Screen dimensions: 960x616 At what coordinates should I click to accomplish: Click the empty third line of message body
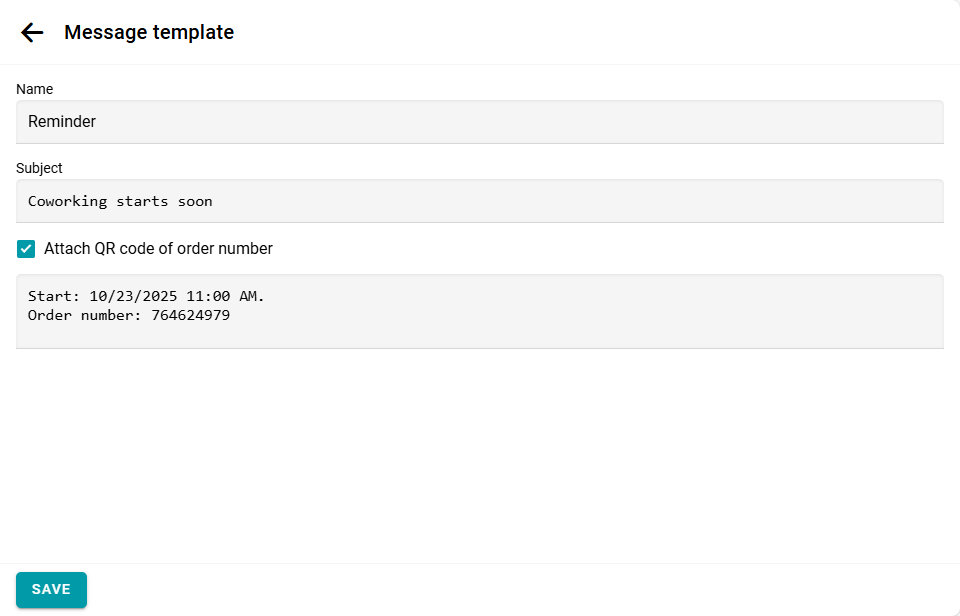coord(200,335)
